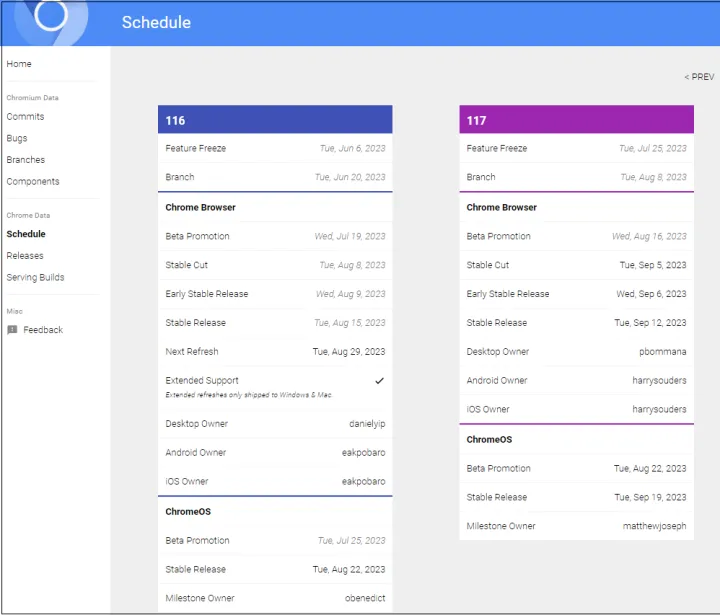Click milestone owner matthewjoseph

654,526
